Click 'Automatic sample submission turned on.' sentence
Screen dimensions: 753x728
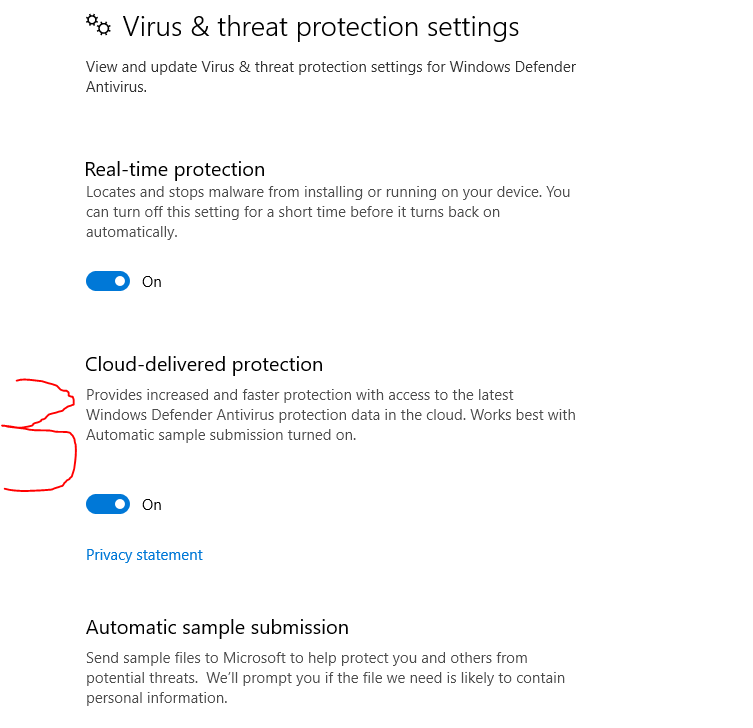tap(221, 435)
